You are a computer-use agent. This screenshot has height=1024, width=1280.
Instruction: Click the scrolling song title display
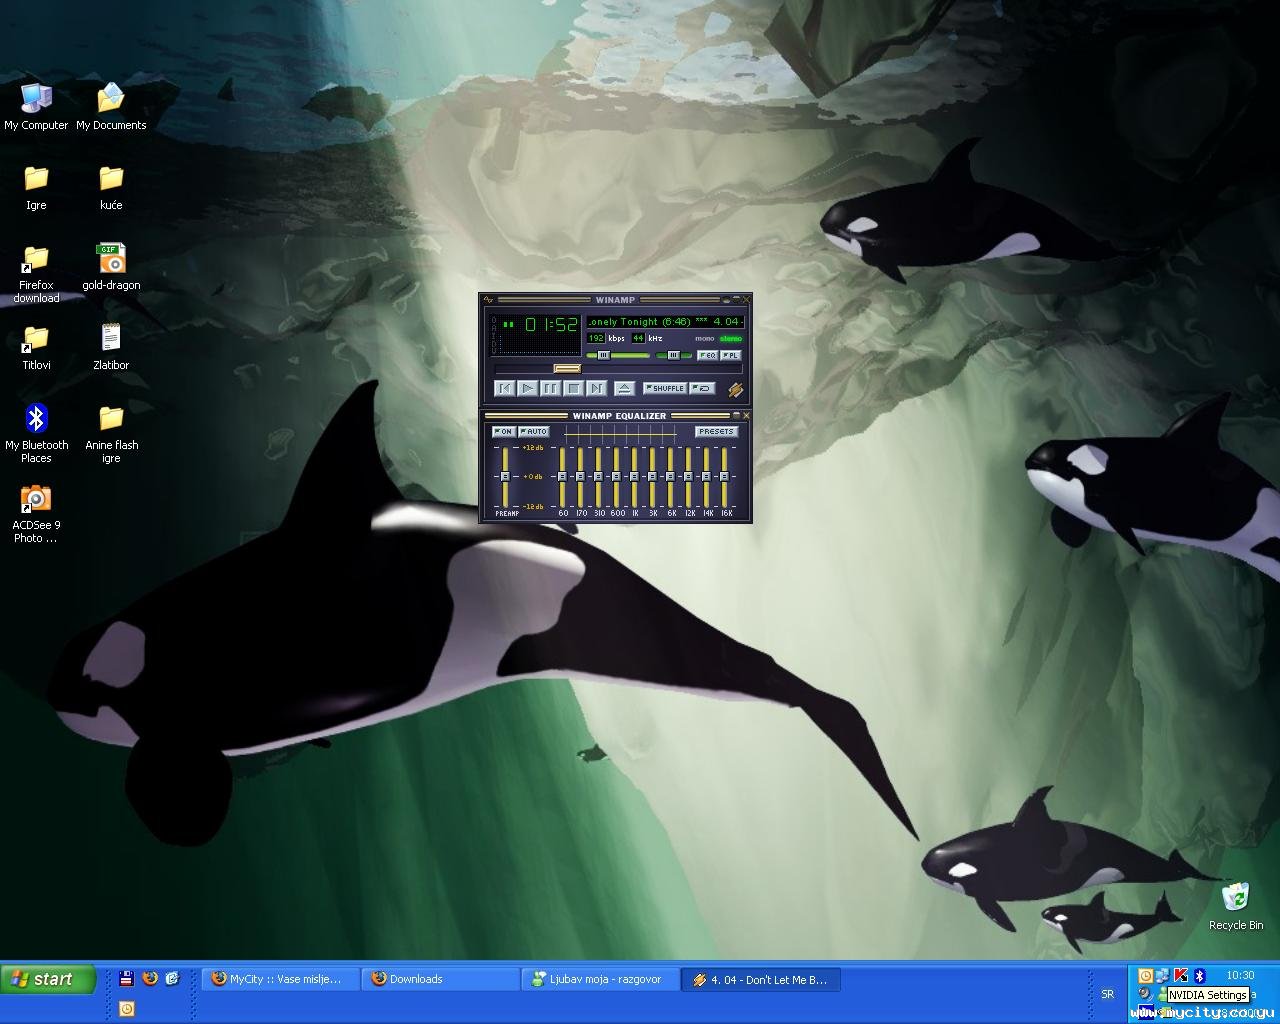tap(665, 322)
